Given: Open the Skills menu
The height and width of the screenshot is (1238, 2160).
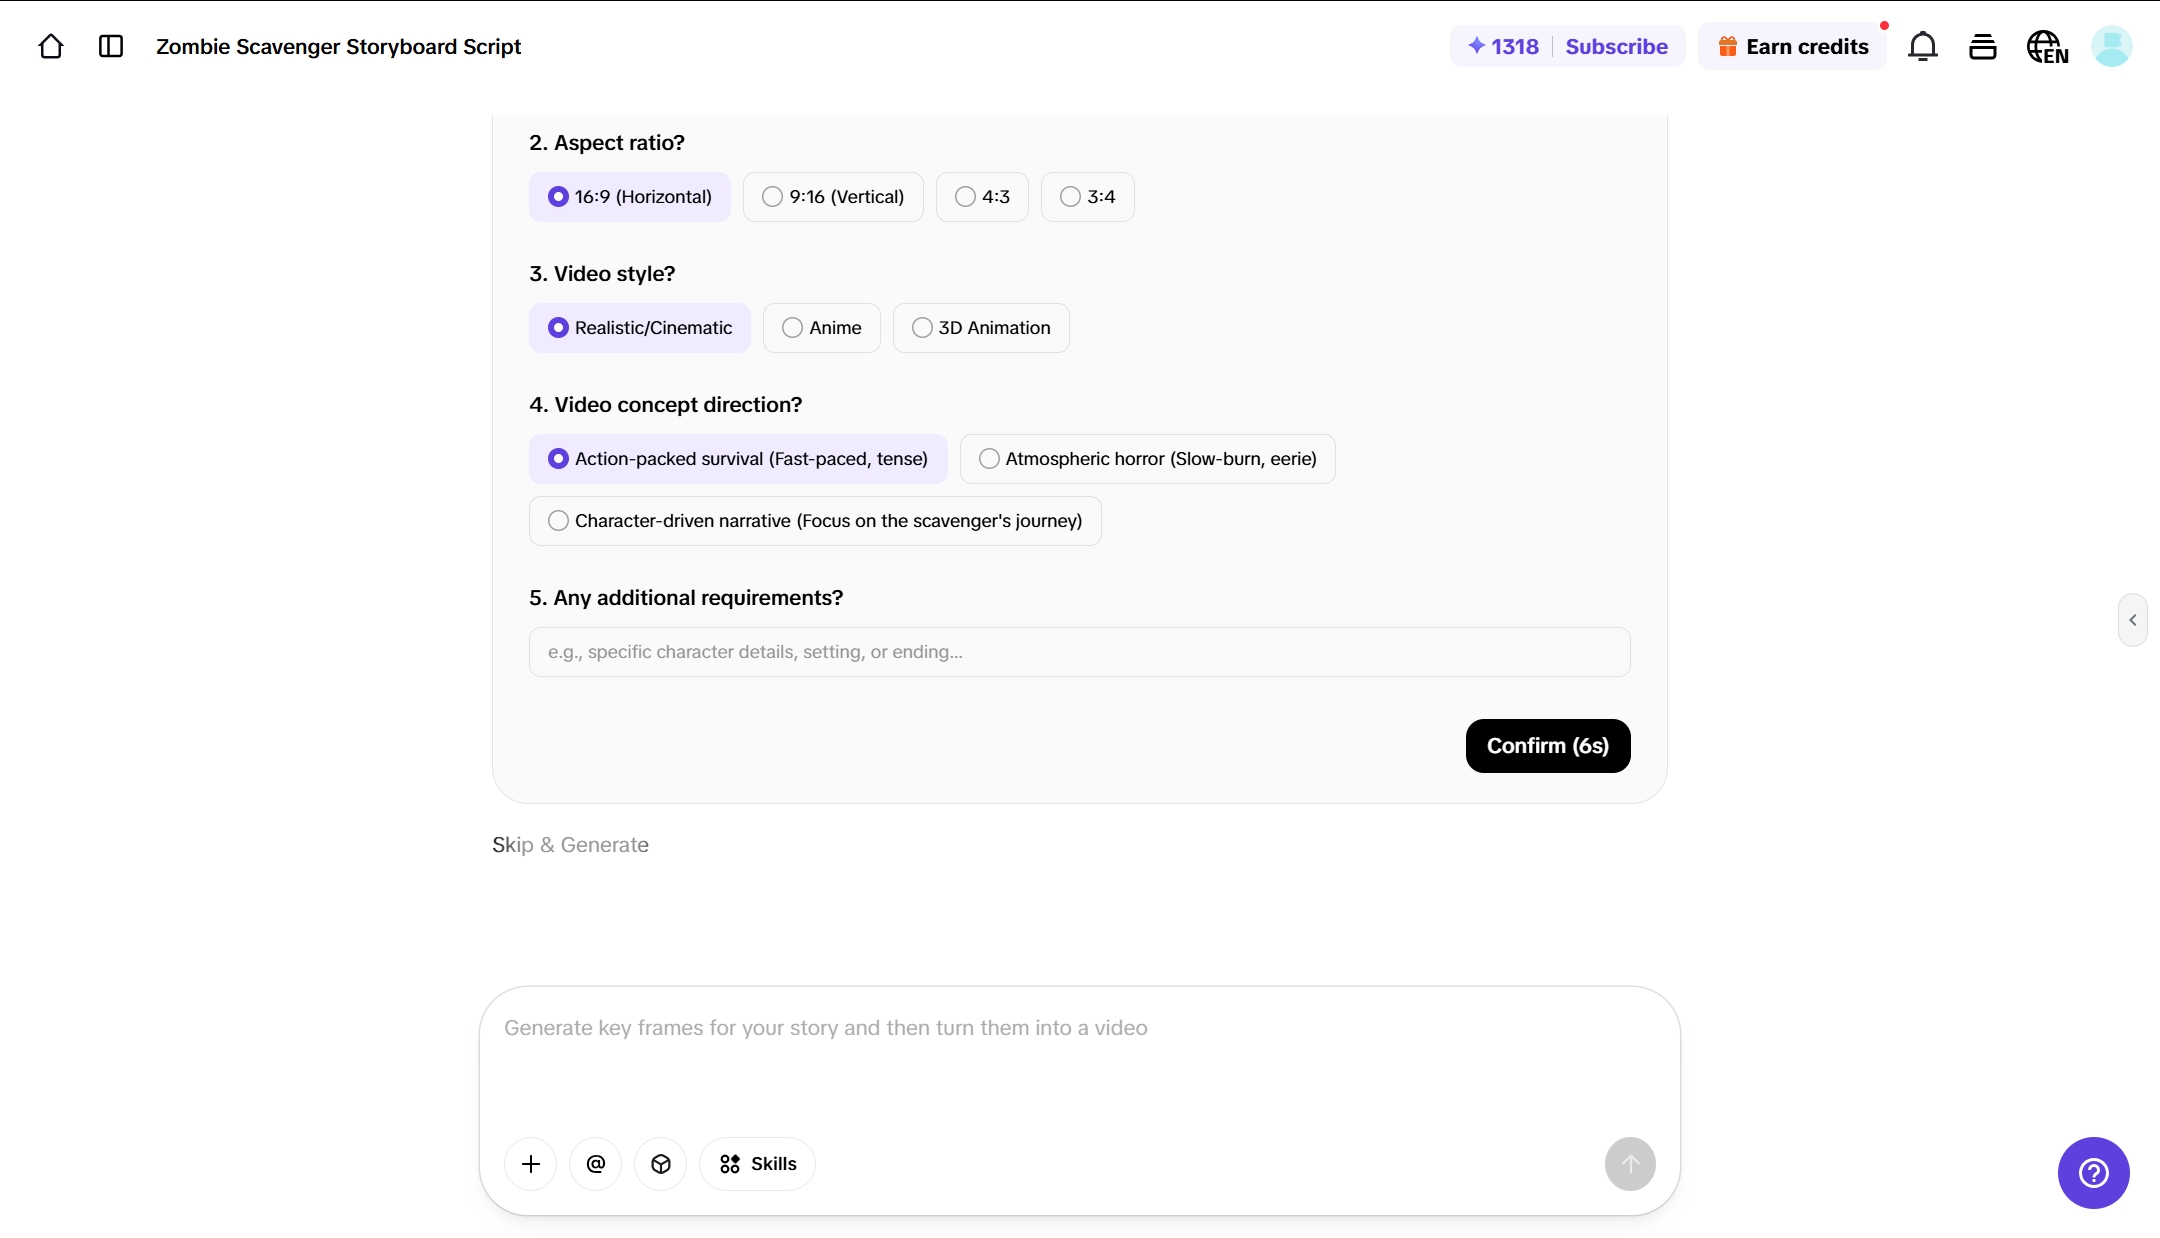Looking at the screenshot, I should pos(757,1164).
